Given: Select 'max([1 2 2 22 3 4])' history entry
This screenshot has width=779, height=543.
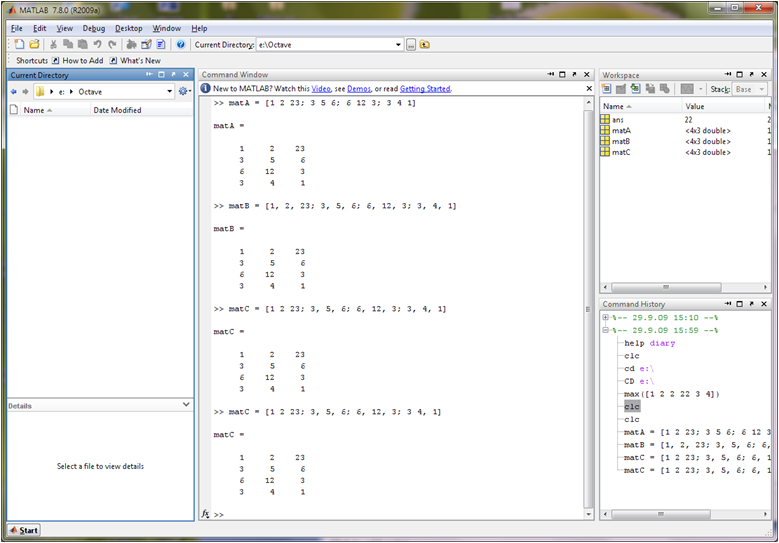Looking at the screenshot, I should tap(672, 394).
